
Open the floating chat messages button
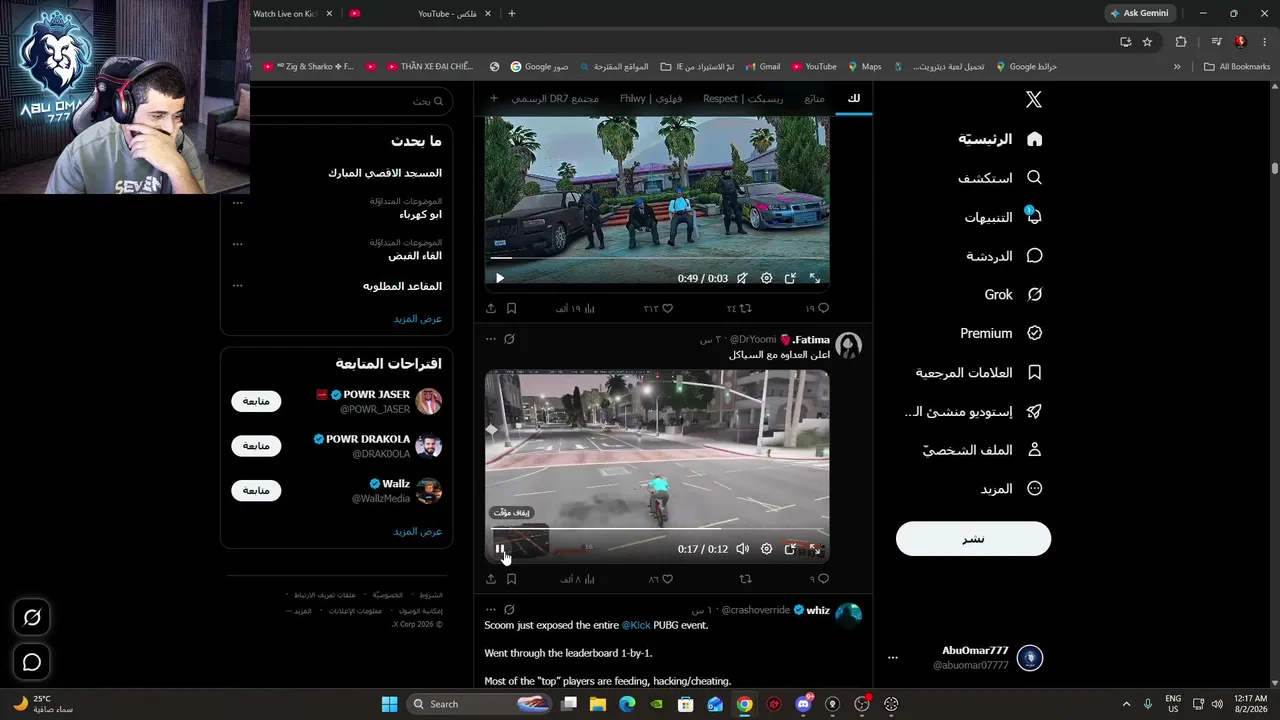click(x=32, y=662)
